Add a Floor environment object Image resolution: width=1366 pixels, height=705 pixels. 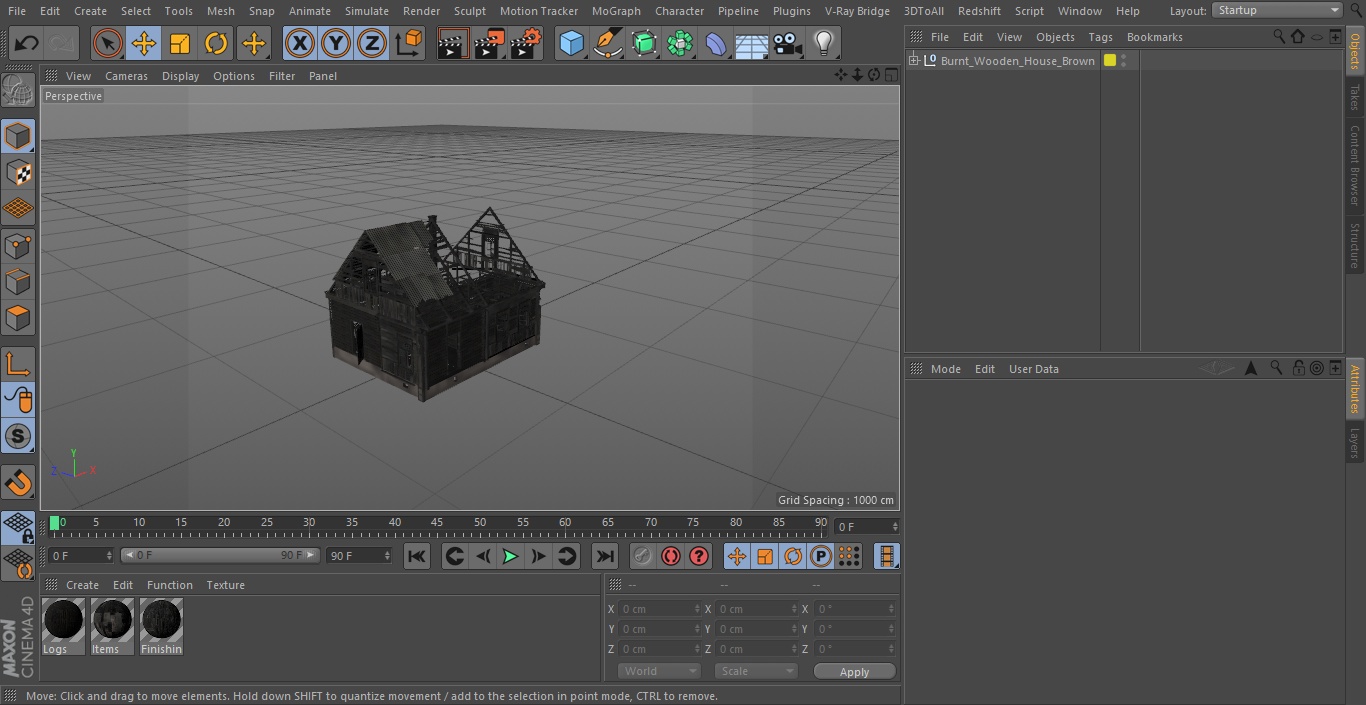752,43
